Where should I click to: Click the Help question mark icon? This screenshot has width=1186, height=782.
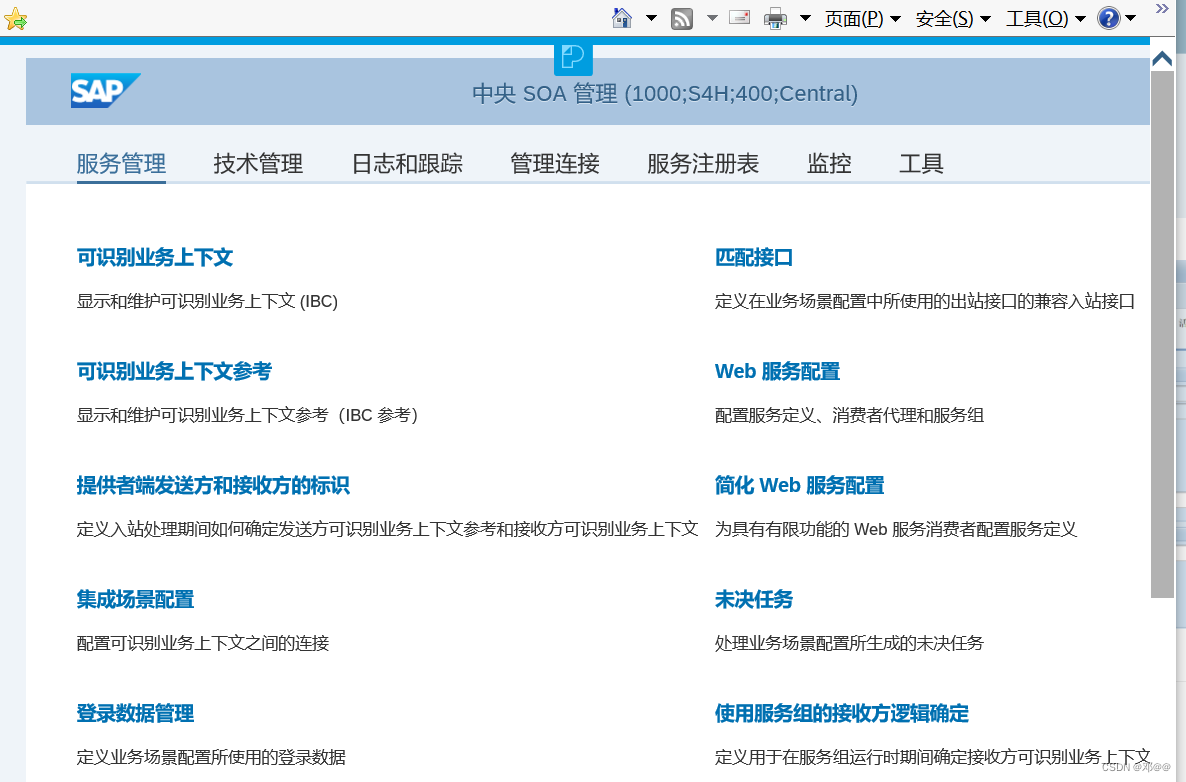1110,18
